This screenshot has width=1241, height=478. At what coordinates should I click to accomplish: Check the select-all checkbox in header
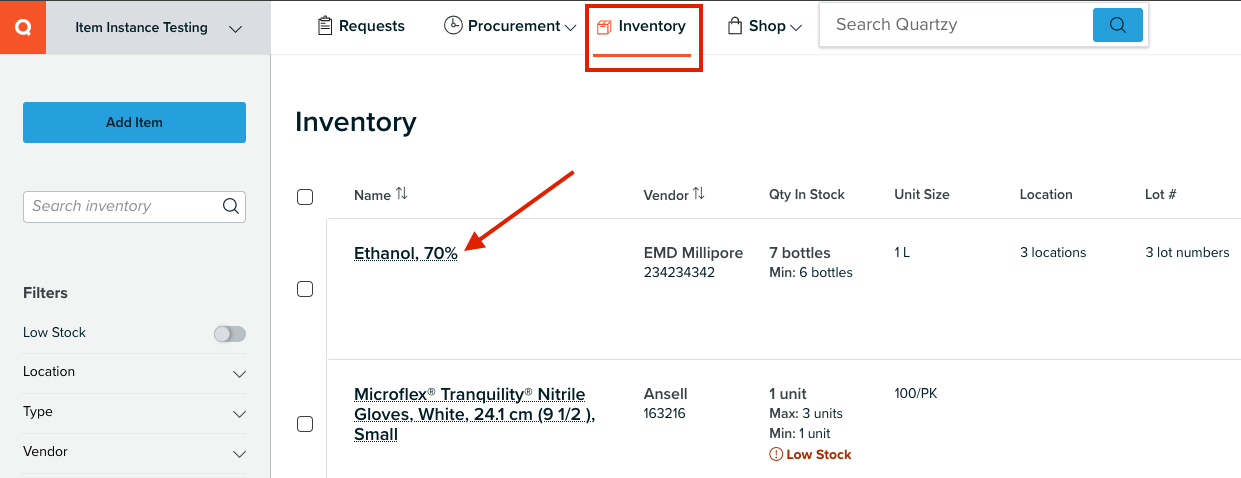305,197
